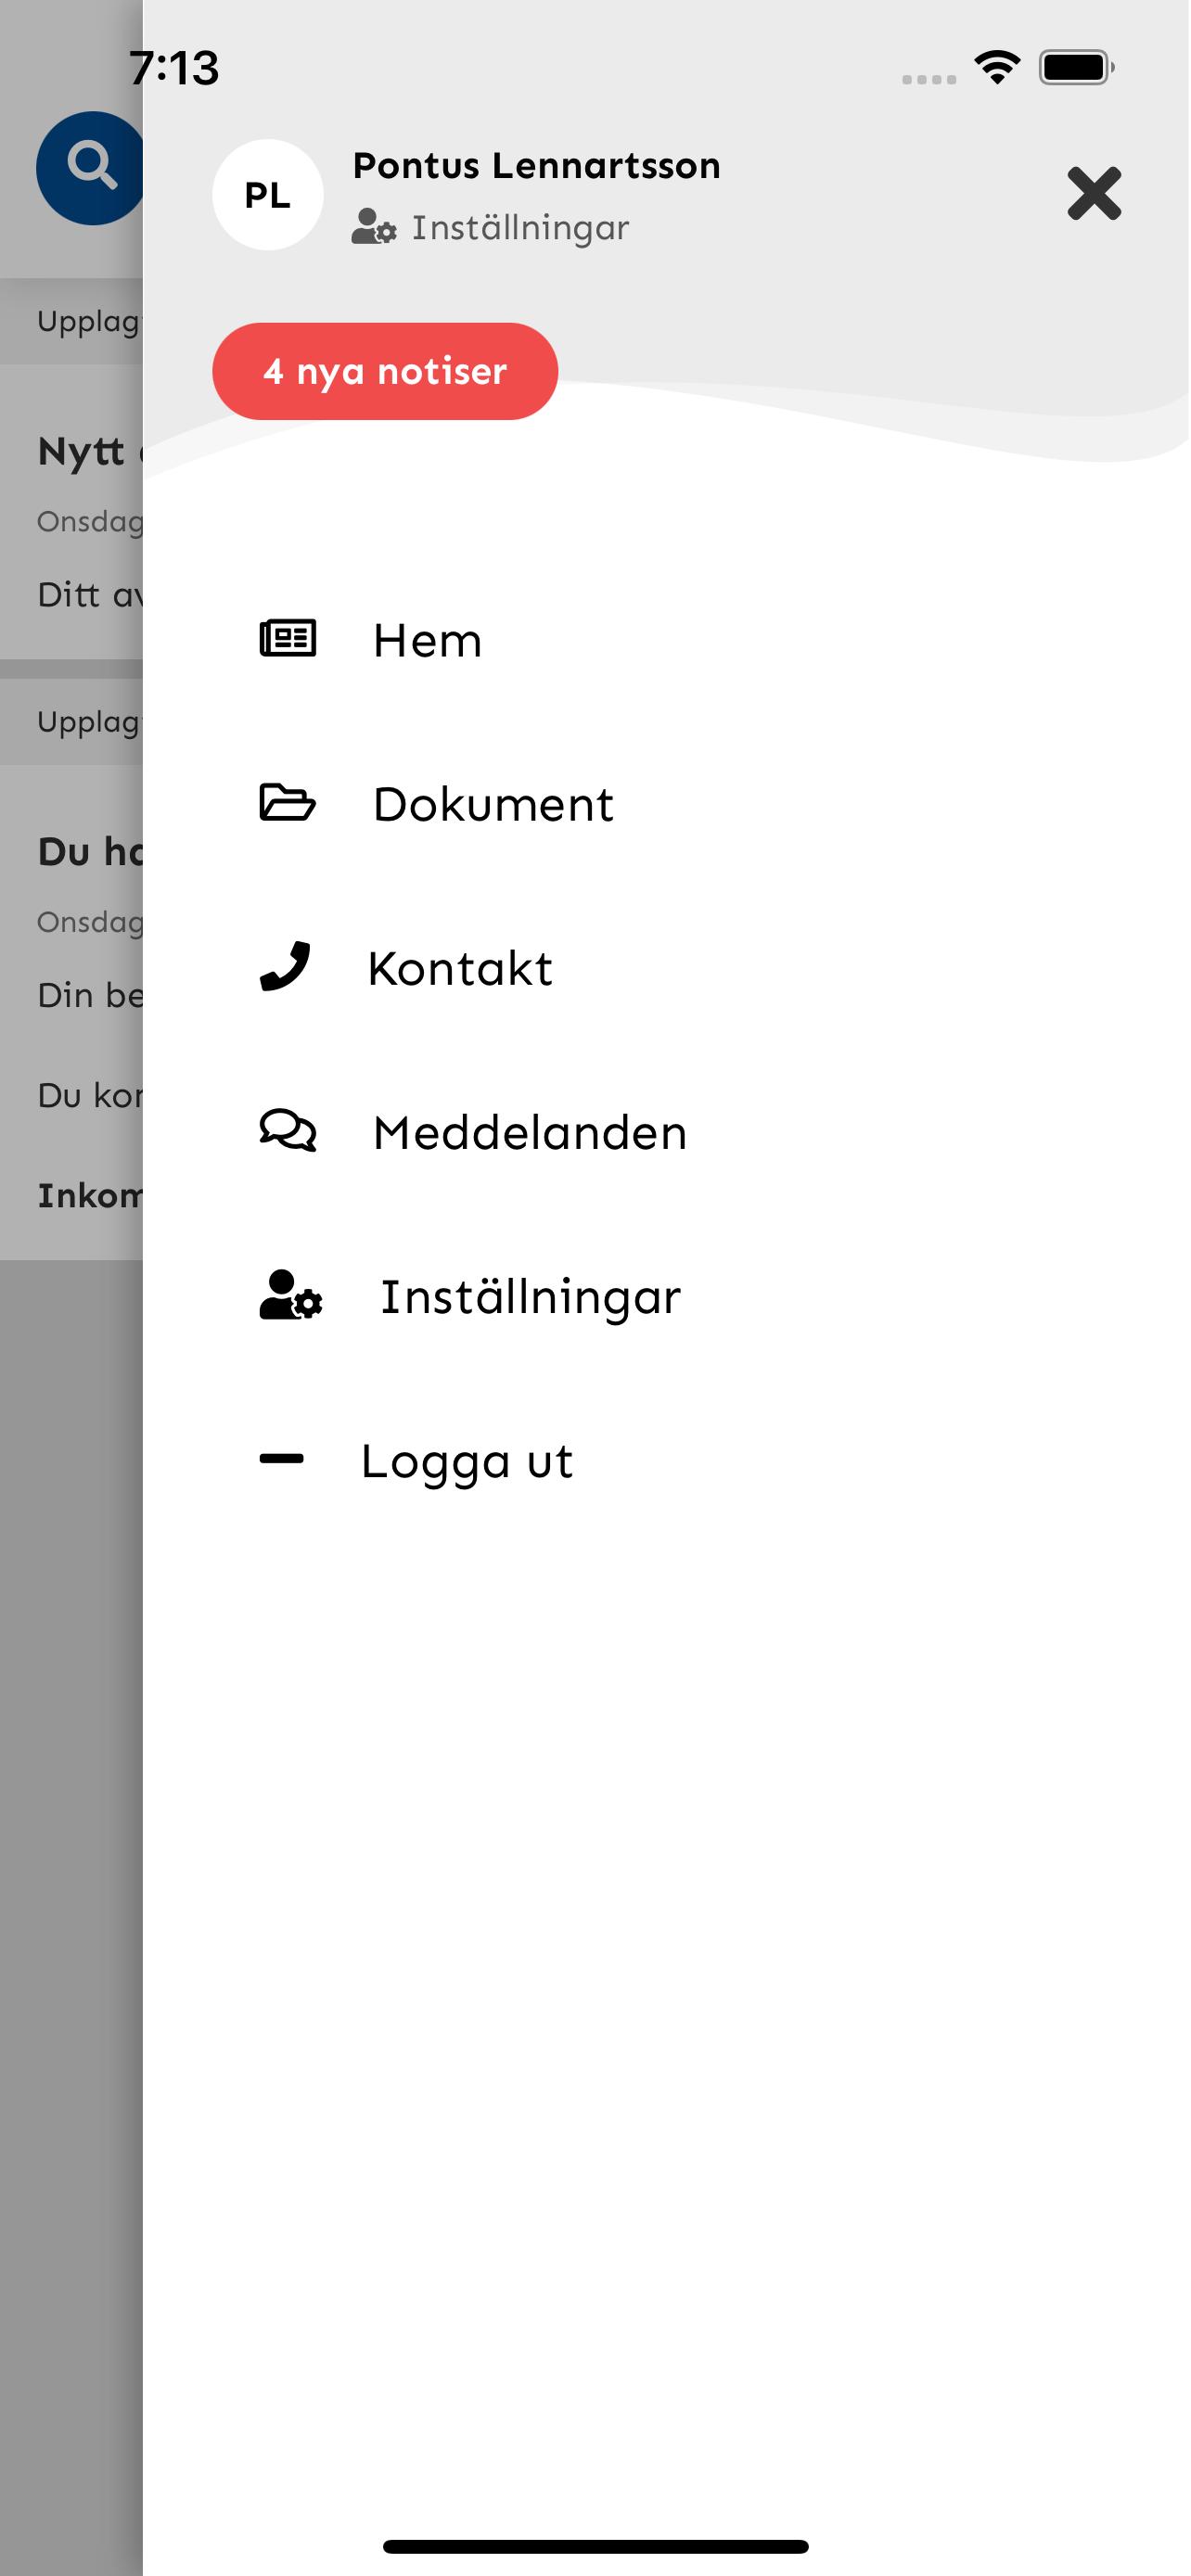
Task: Select the chat bubbles icon for Meddelanden
Action: 288,1131
